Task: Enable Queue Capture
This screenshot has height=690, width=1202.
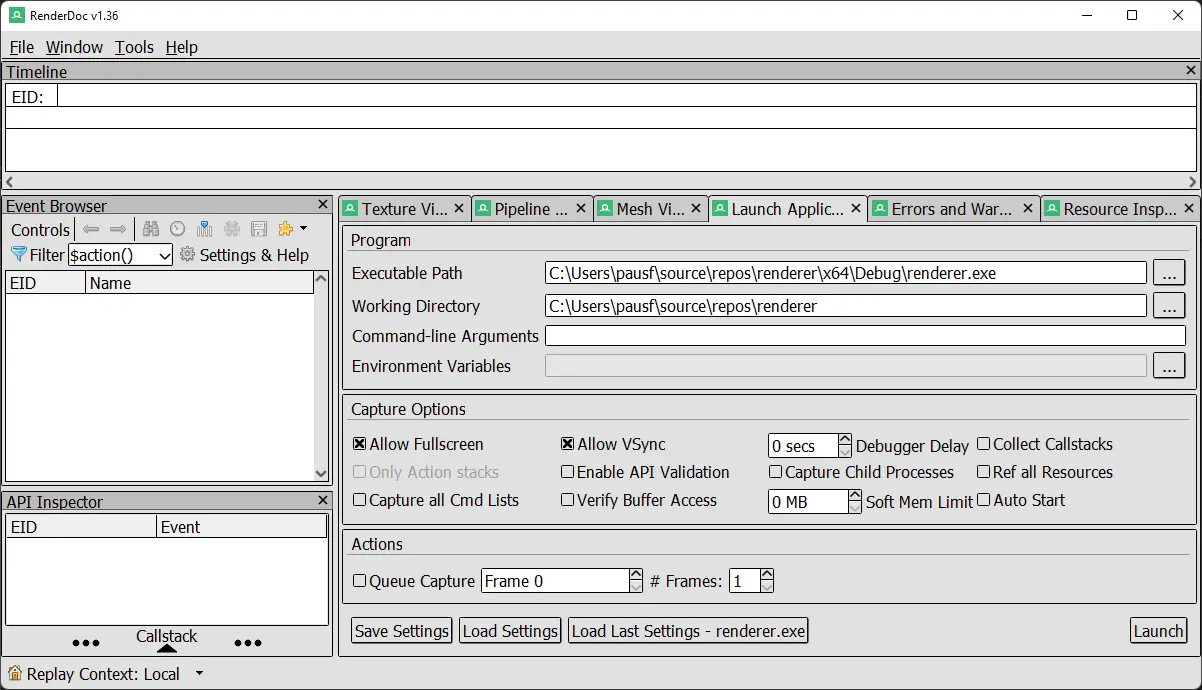Action: click(x=360, y=580)
